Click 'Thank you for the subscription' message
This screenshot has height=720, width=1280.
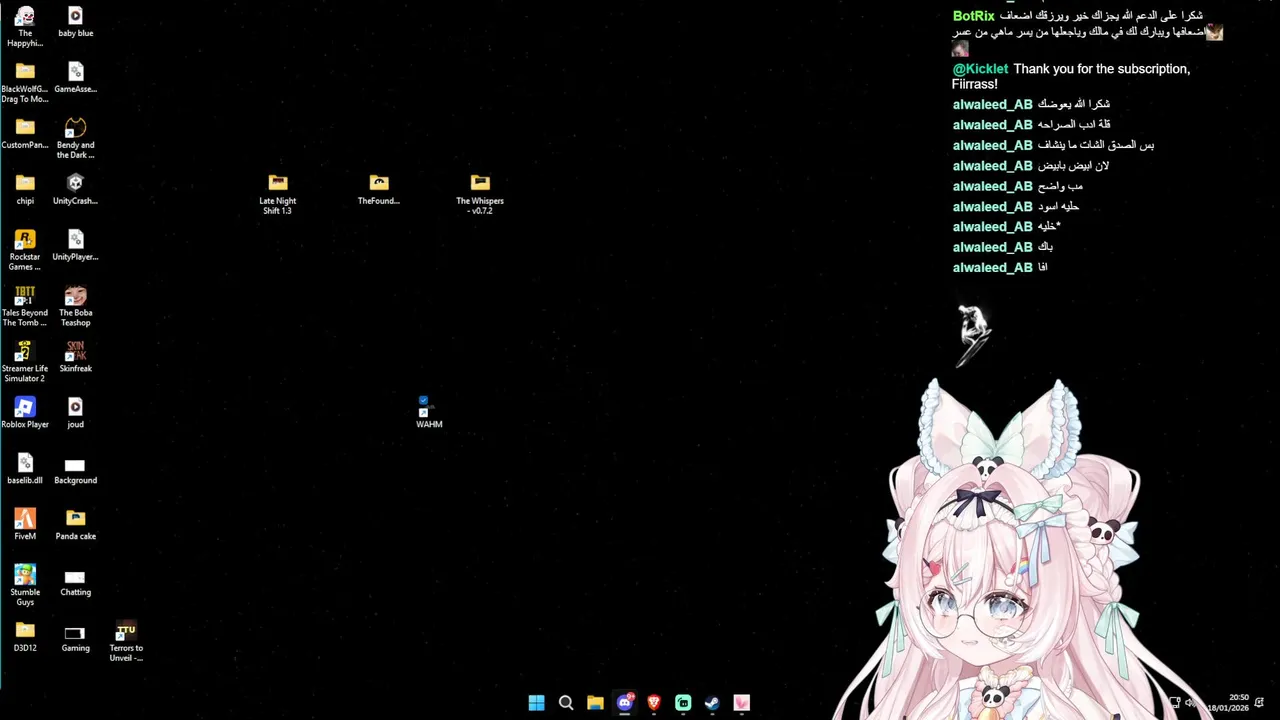1070,76
